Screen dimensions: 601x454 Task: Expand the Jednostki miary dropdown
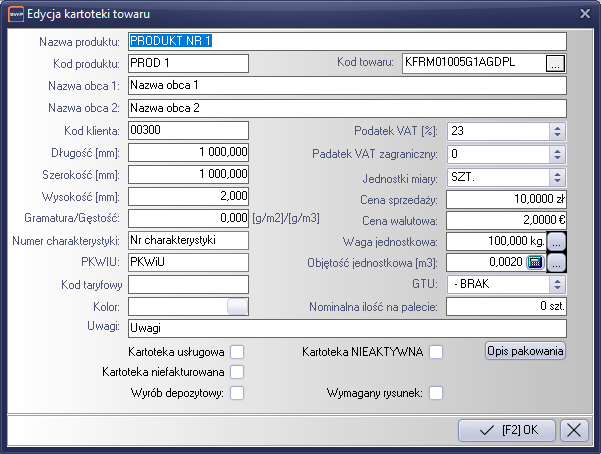(x=557, y=175)
